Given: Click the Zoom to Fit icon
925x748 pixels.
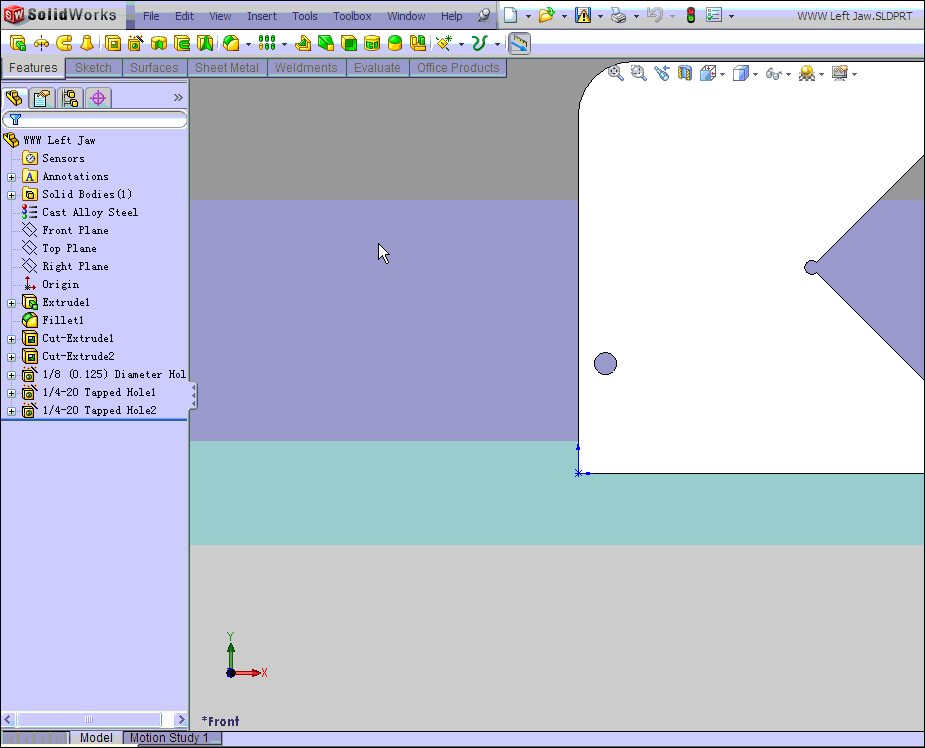Looking at the screenshot, I should pyautogui.click(x=613, y=72).
